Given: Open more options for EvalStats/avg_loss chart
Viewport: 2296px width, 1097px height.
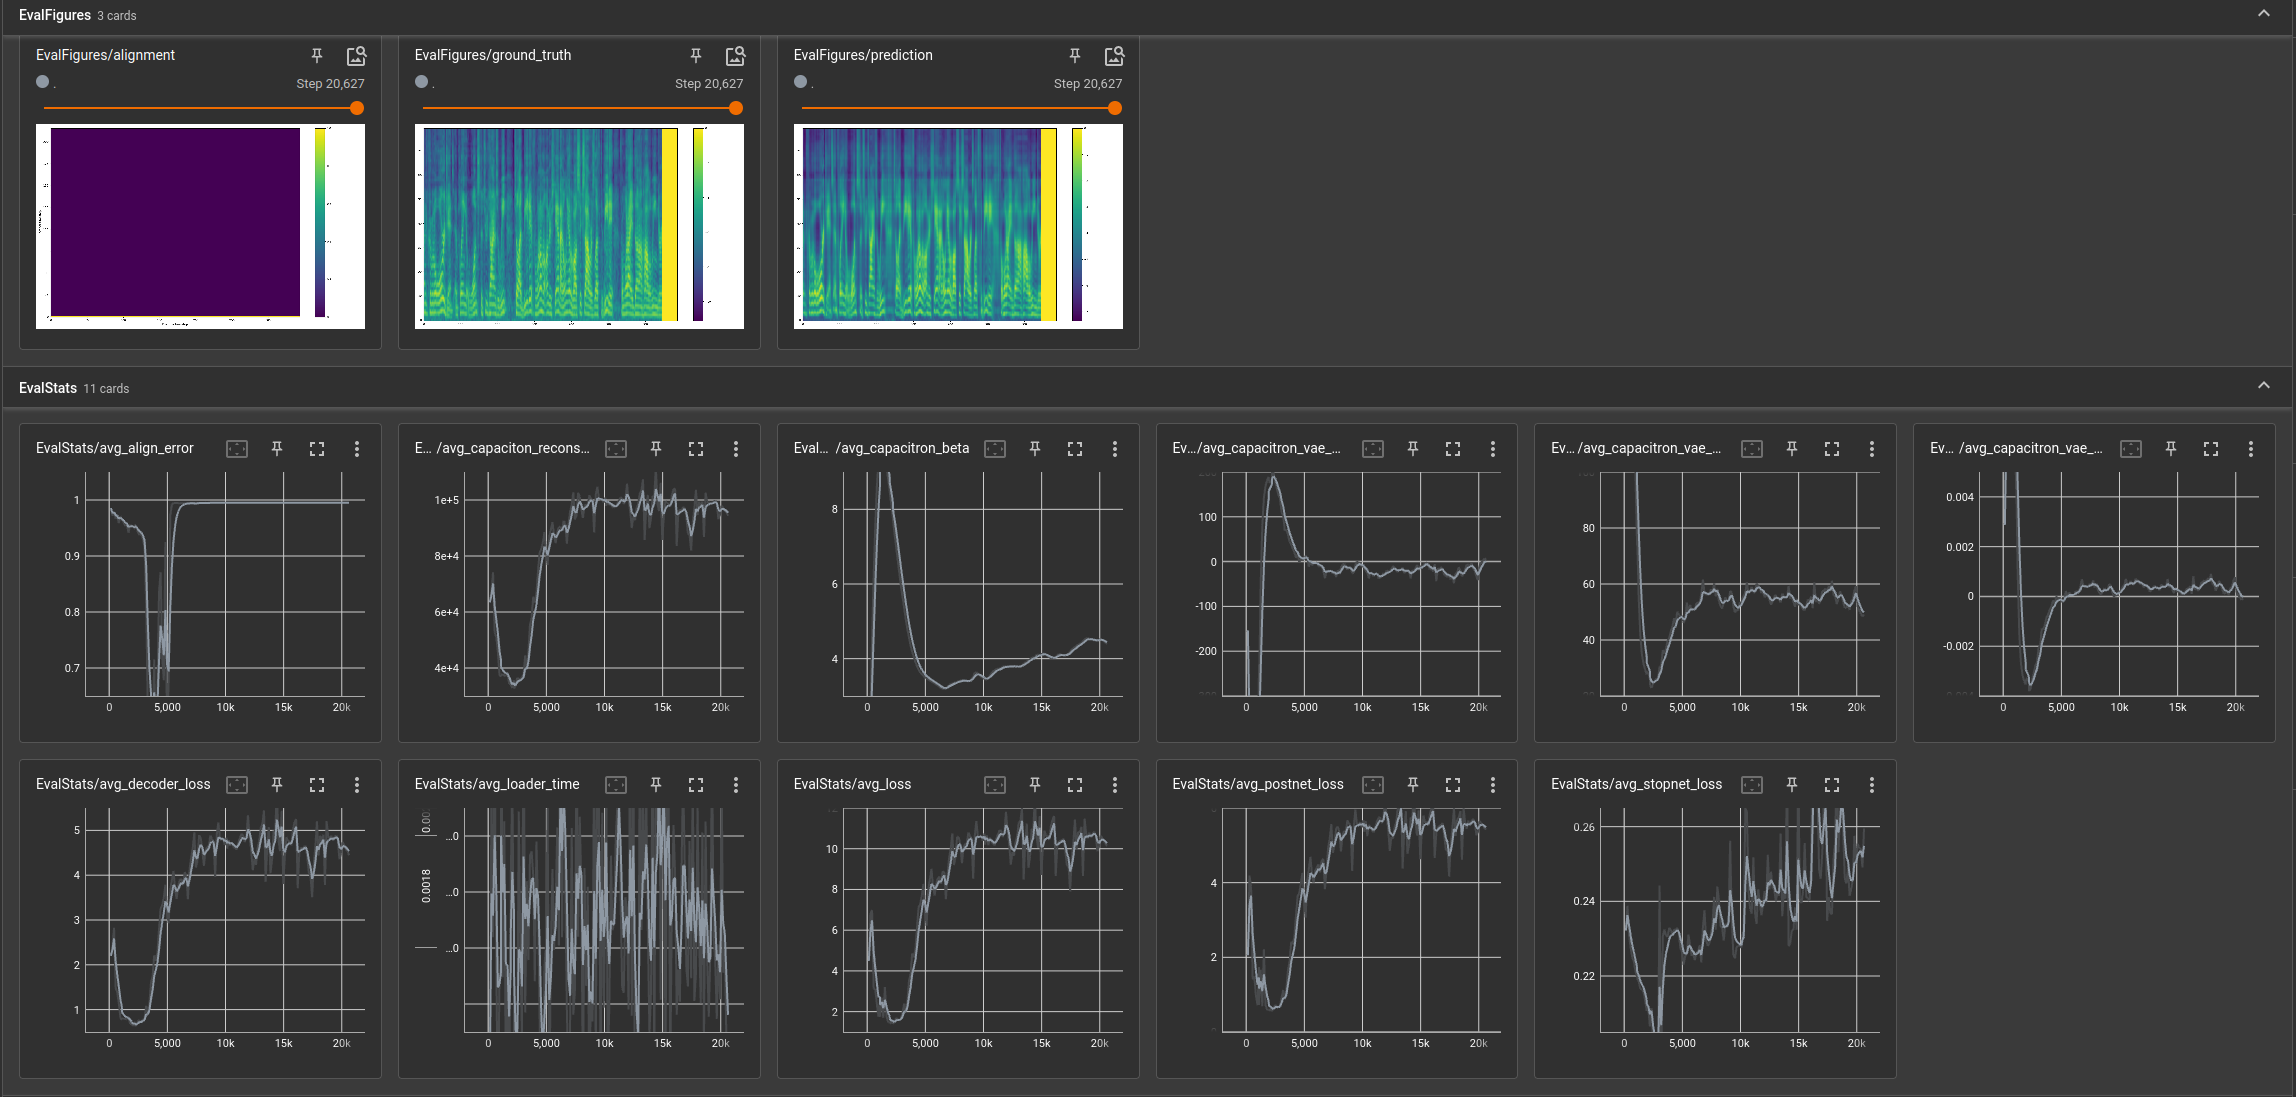Looking at the screenshot, I should pyautogui.click(x=1115, y=785).
